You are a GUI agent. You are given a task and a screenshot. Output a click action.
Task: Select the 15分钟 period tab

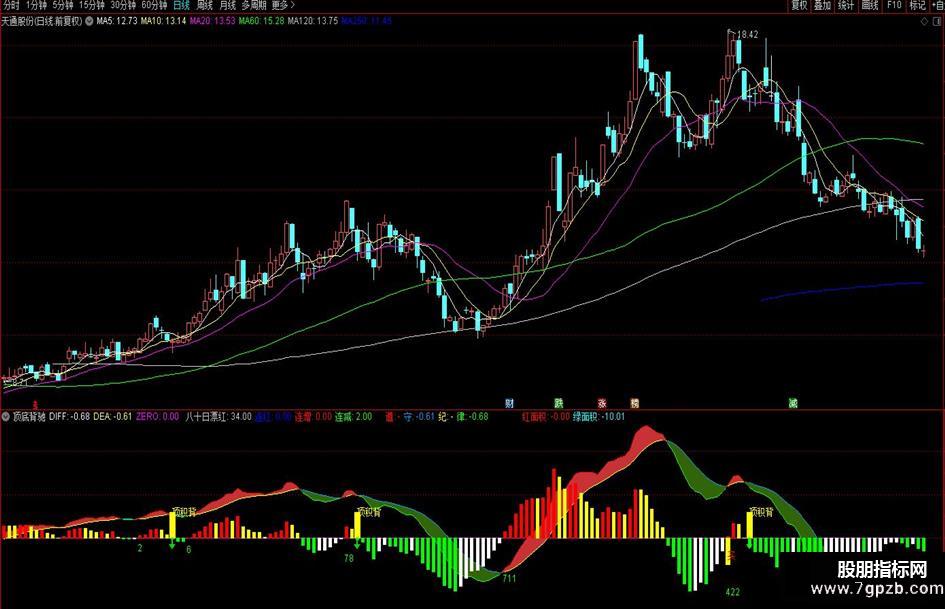tap(92, 5)
